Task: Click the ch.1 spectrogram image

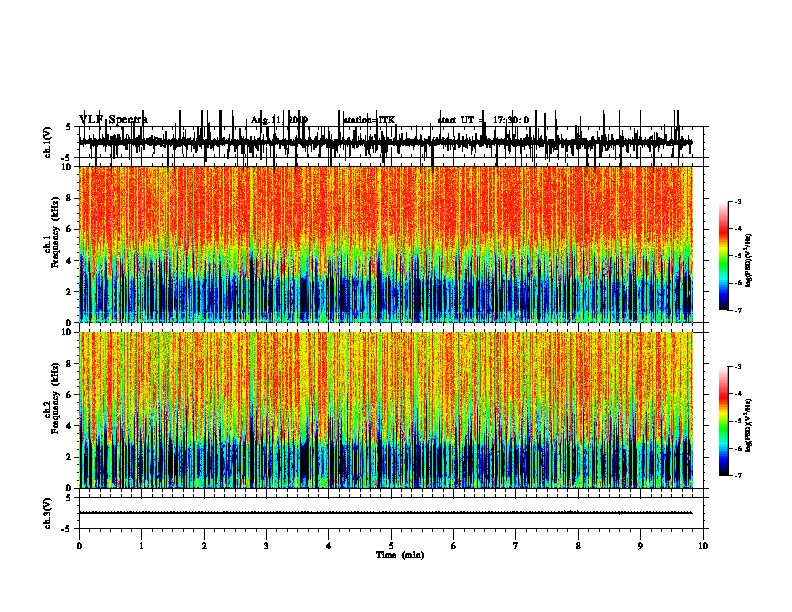Action: 386,244
